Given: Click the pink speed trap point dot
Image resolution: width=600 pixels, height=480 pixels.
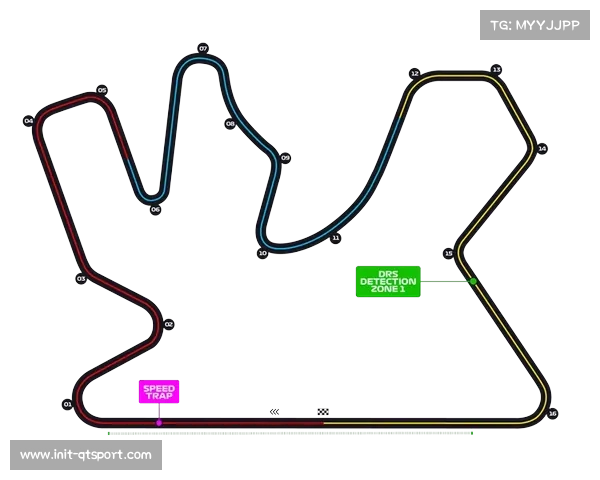Looking at the screenshot, I should pyautogui.click(x=158, y=422).
